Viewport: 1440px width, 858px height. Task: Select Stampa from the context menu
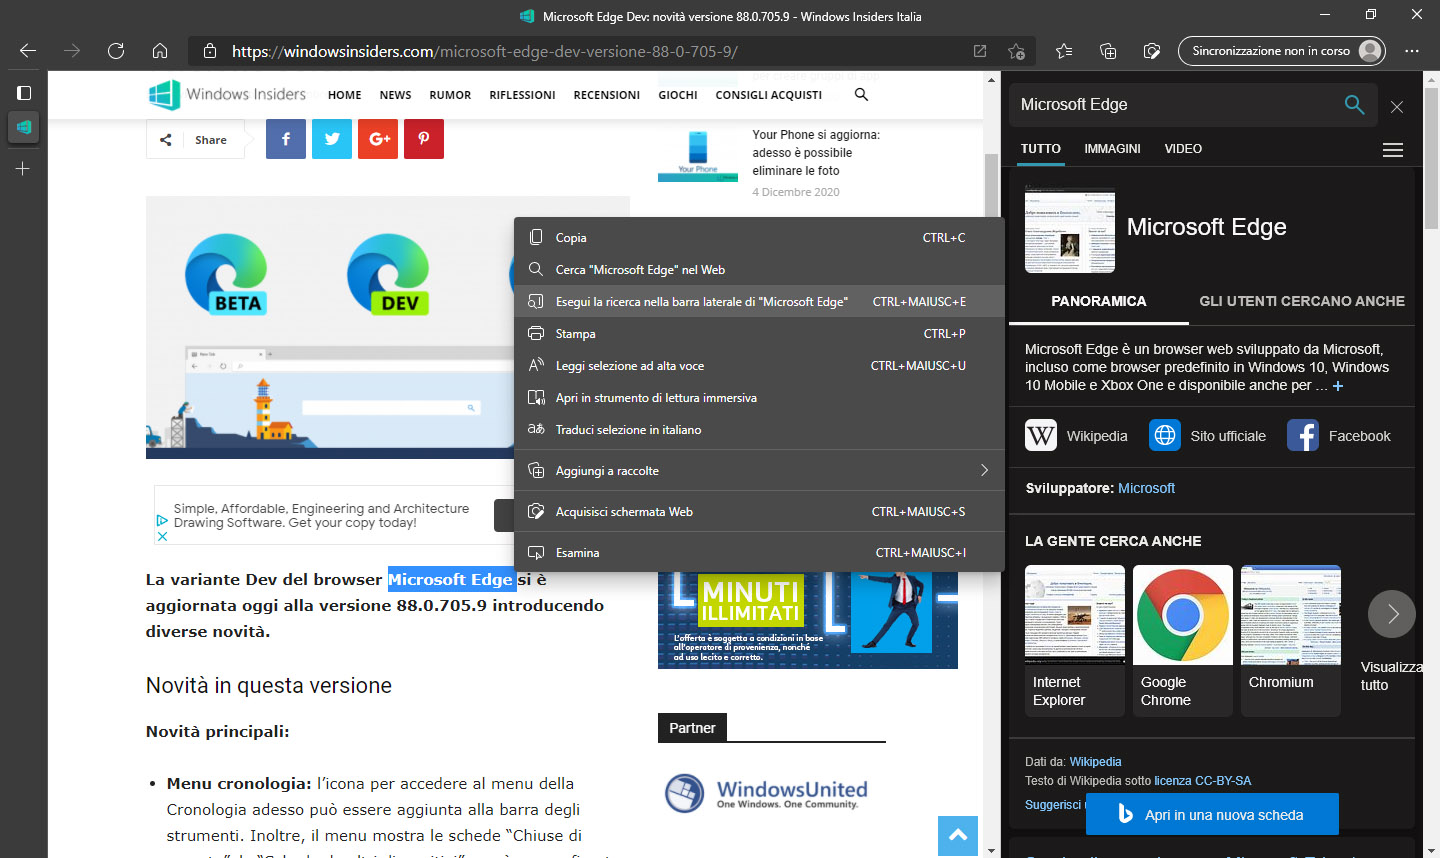[759, 334]
